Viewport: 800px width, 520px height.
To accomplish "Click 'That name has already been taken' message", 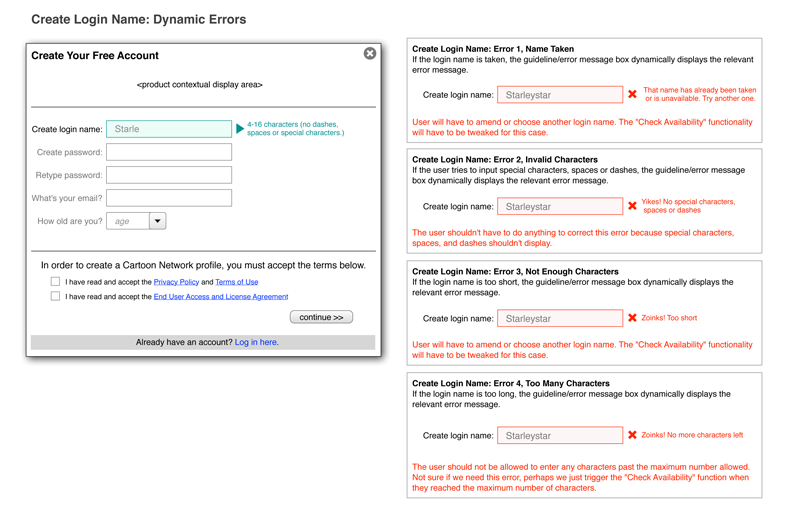I will (699, 94).
